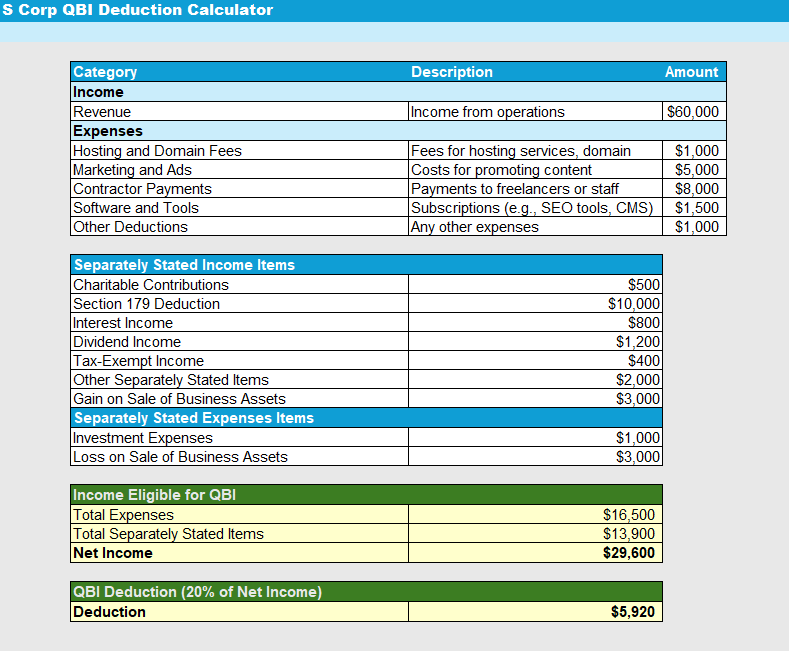Click the Income Eligible for QBI header

click(154, 495)
